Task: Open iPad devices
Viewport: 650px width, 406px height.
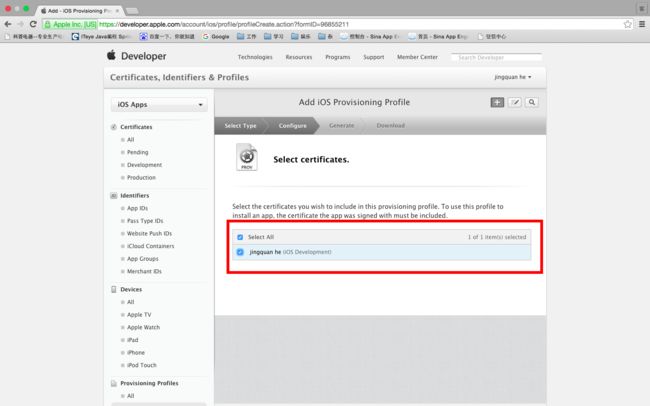Action: coord(133,340)
